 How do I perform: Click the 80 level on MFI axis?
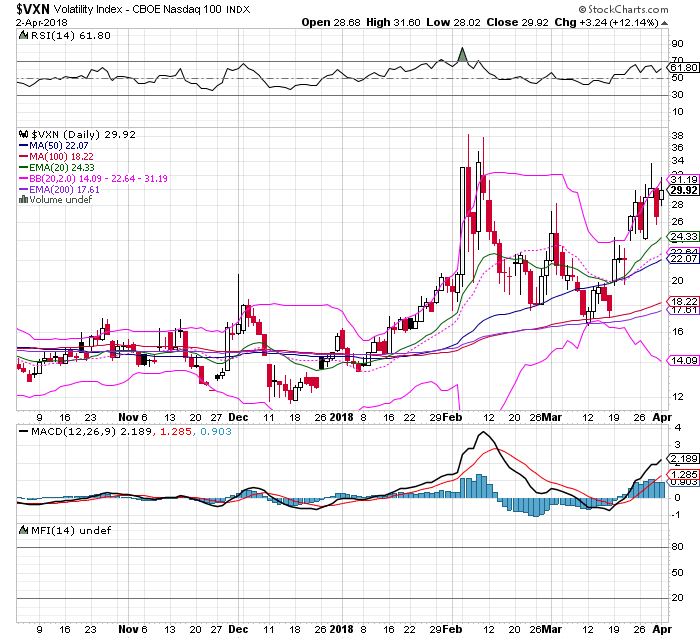tap(677, 547)
